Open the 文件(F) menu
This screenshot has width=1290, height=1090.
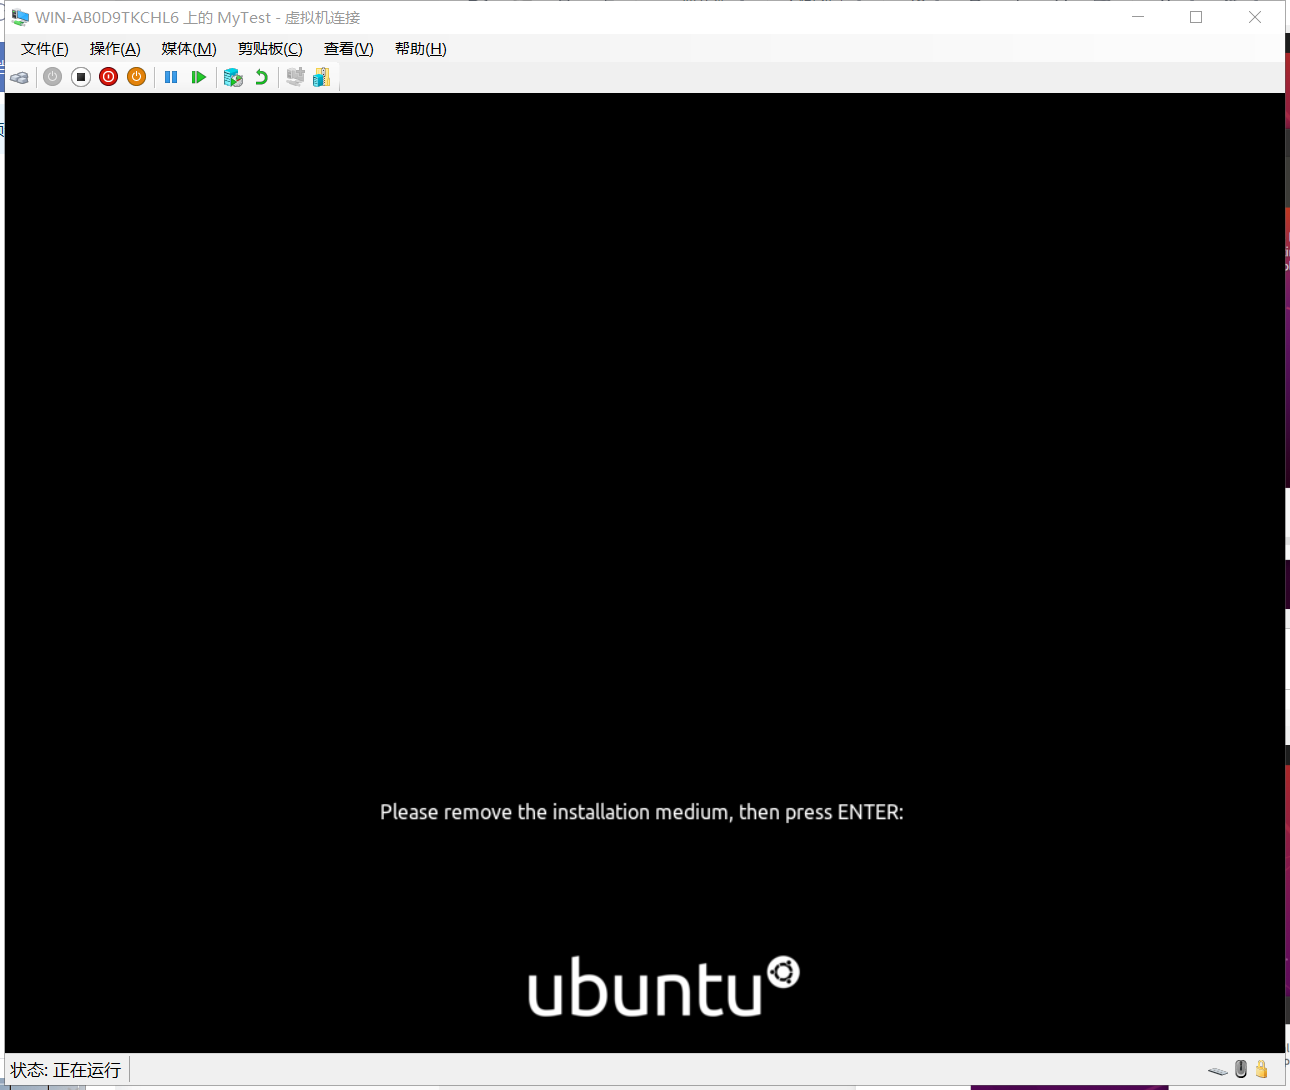(45, 49)
